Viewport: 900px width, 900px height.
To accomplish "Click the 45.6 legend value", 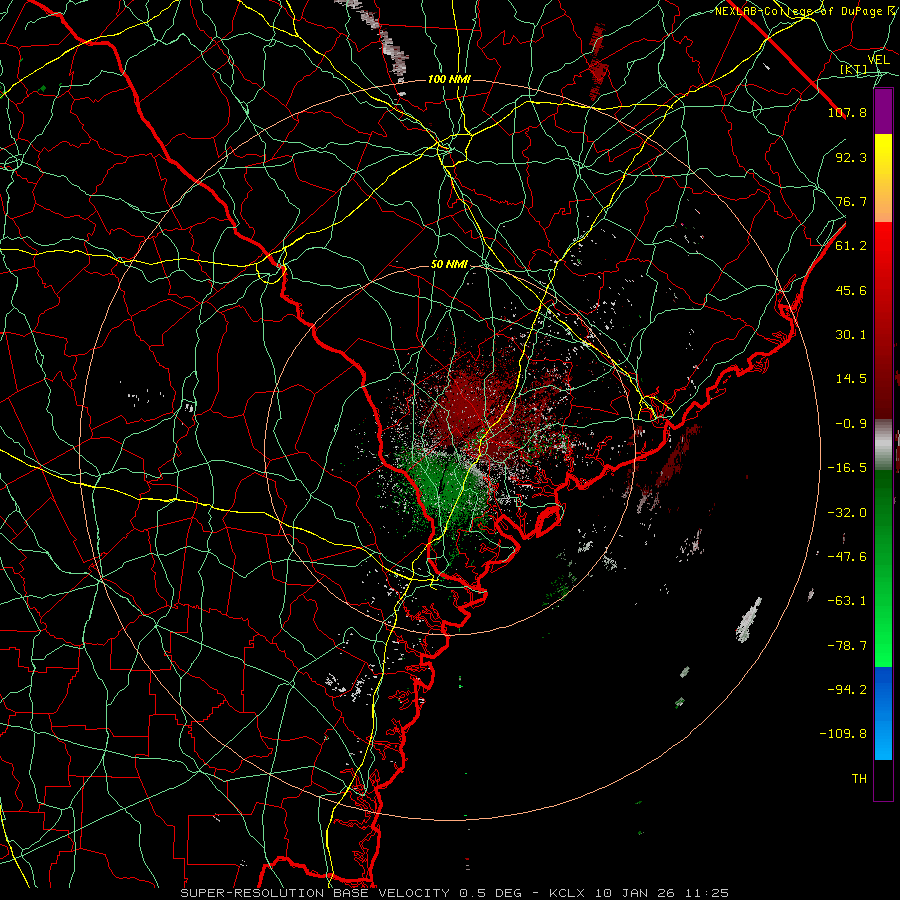I will tap(851, 290).
